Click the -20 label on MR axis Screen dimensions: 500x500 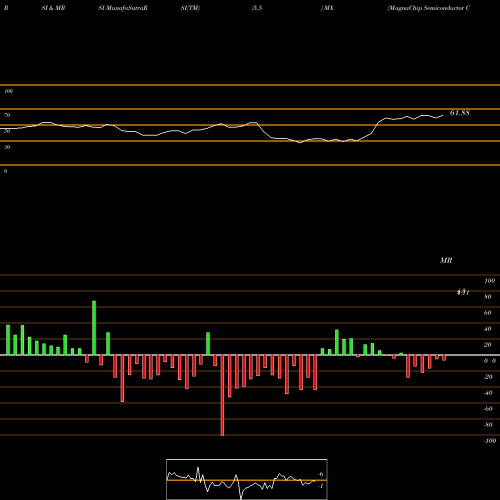[488, 377]
